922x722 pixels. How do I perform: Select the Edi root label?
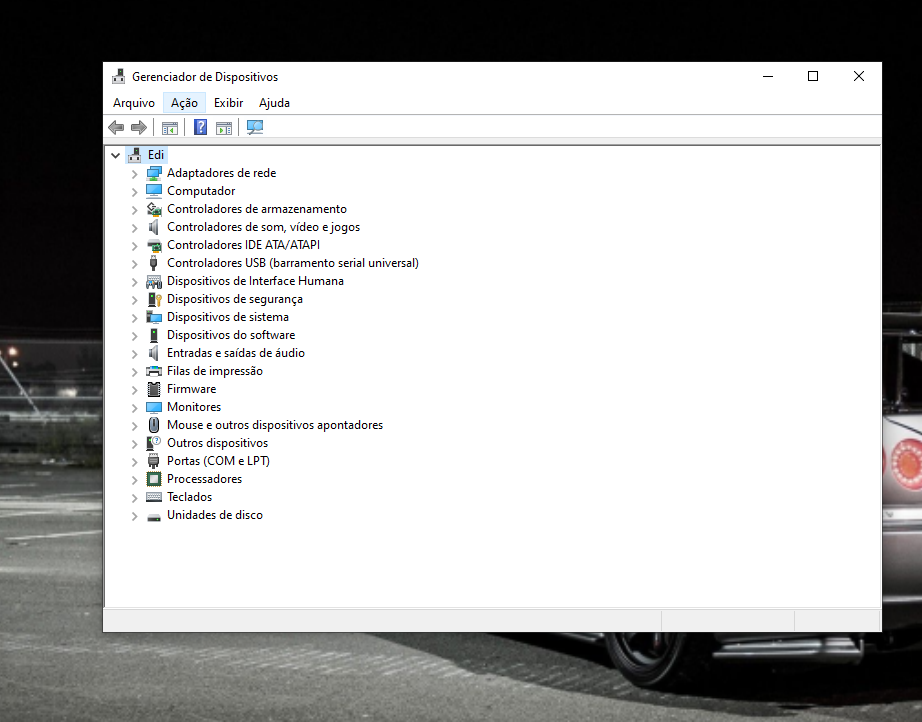pyautogui.click(x=156, y=155)
